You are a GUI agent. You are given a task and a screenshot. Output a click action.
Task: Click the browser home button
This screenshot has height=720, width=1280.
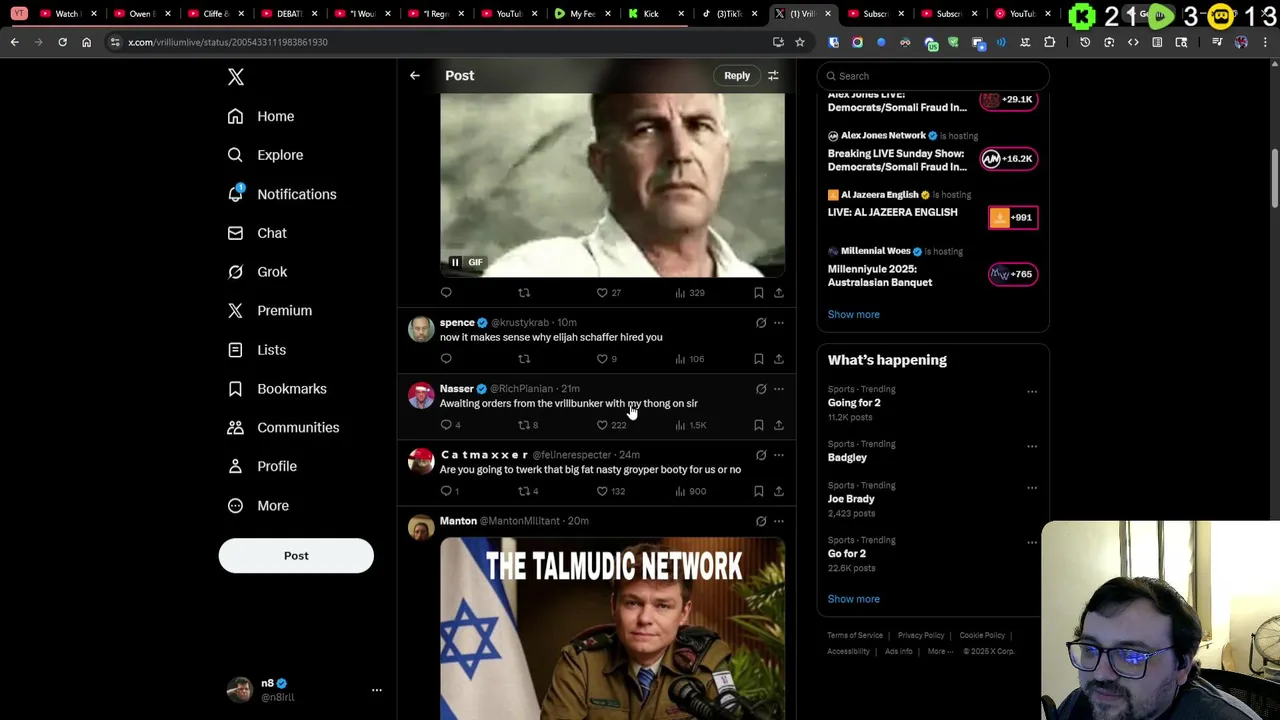click(86, 42)
